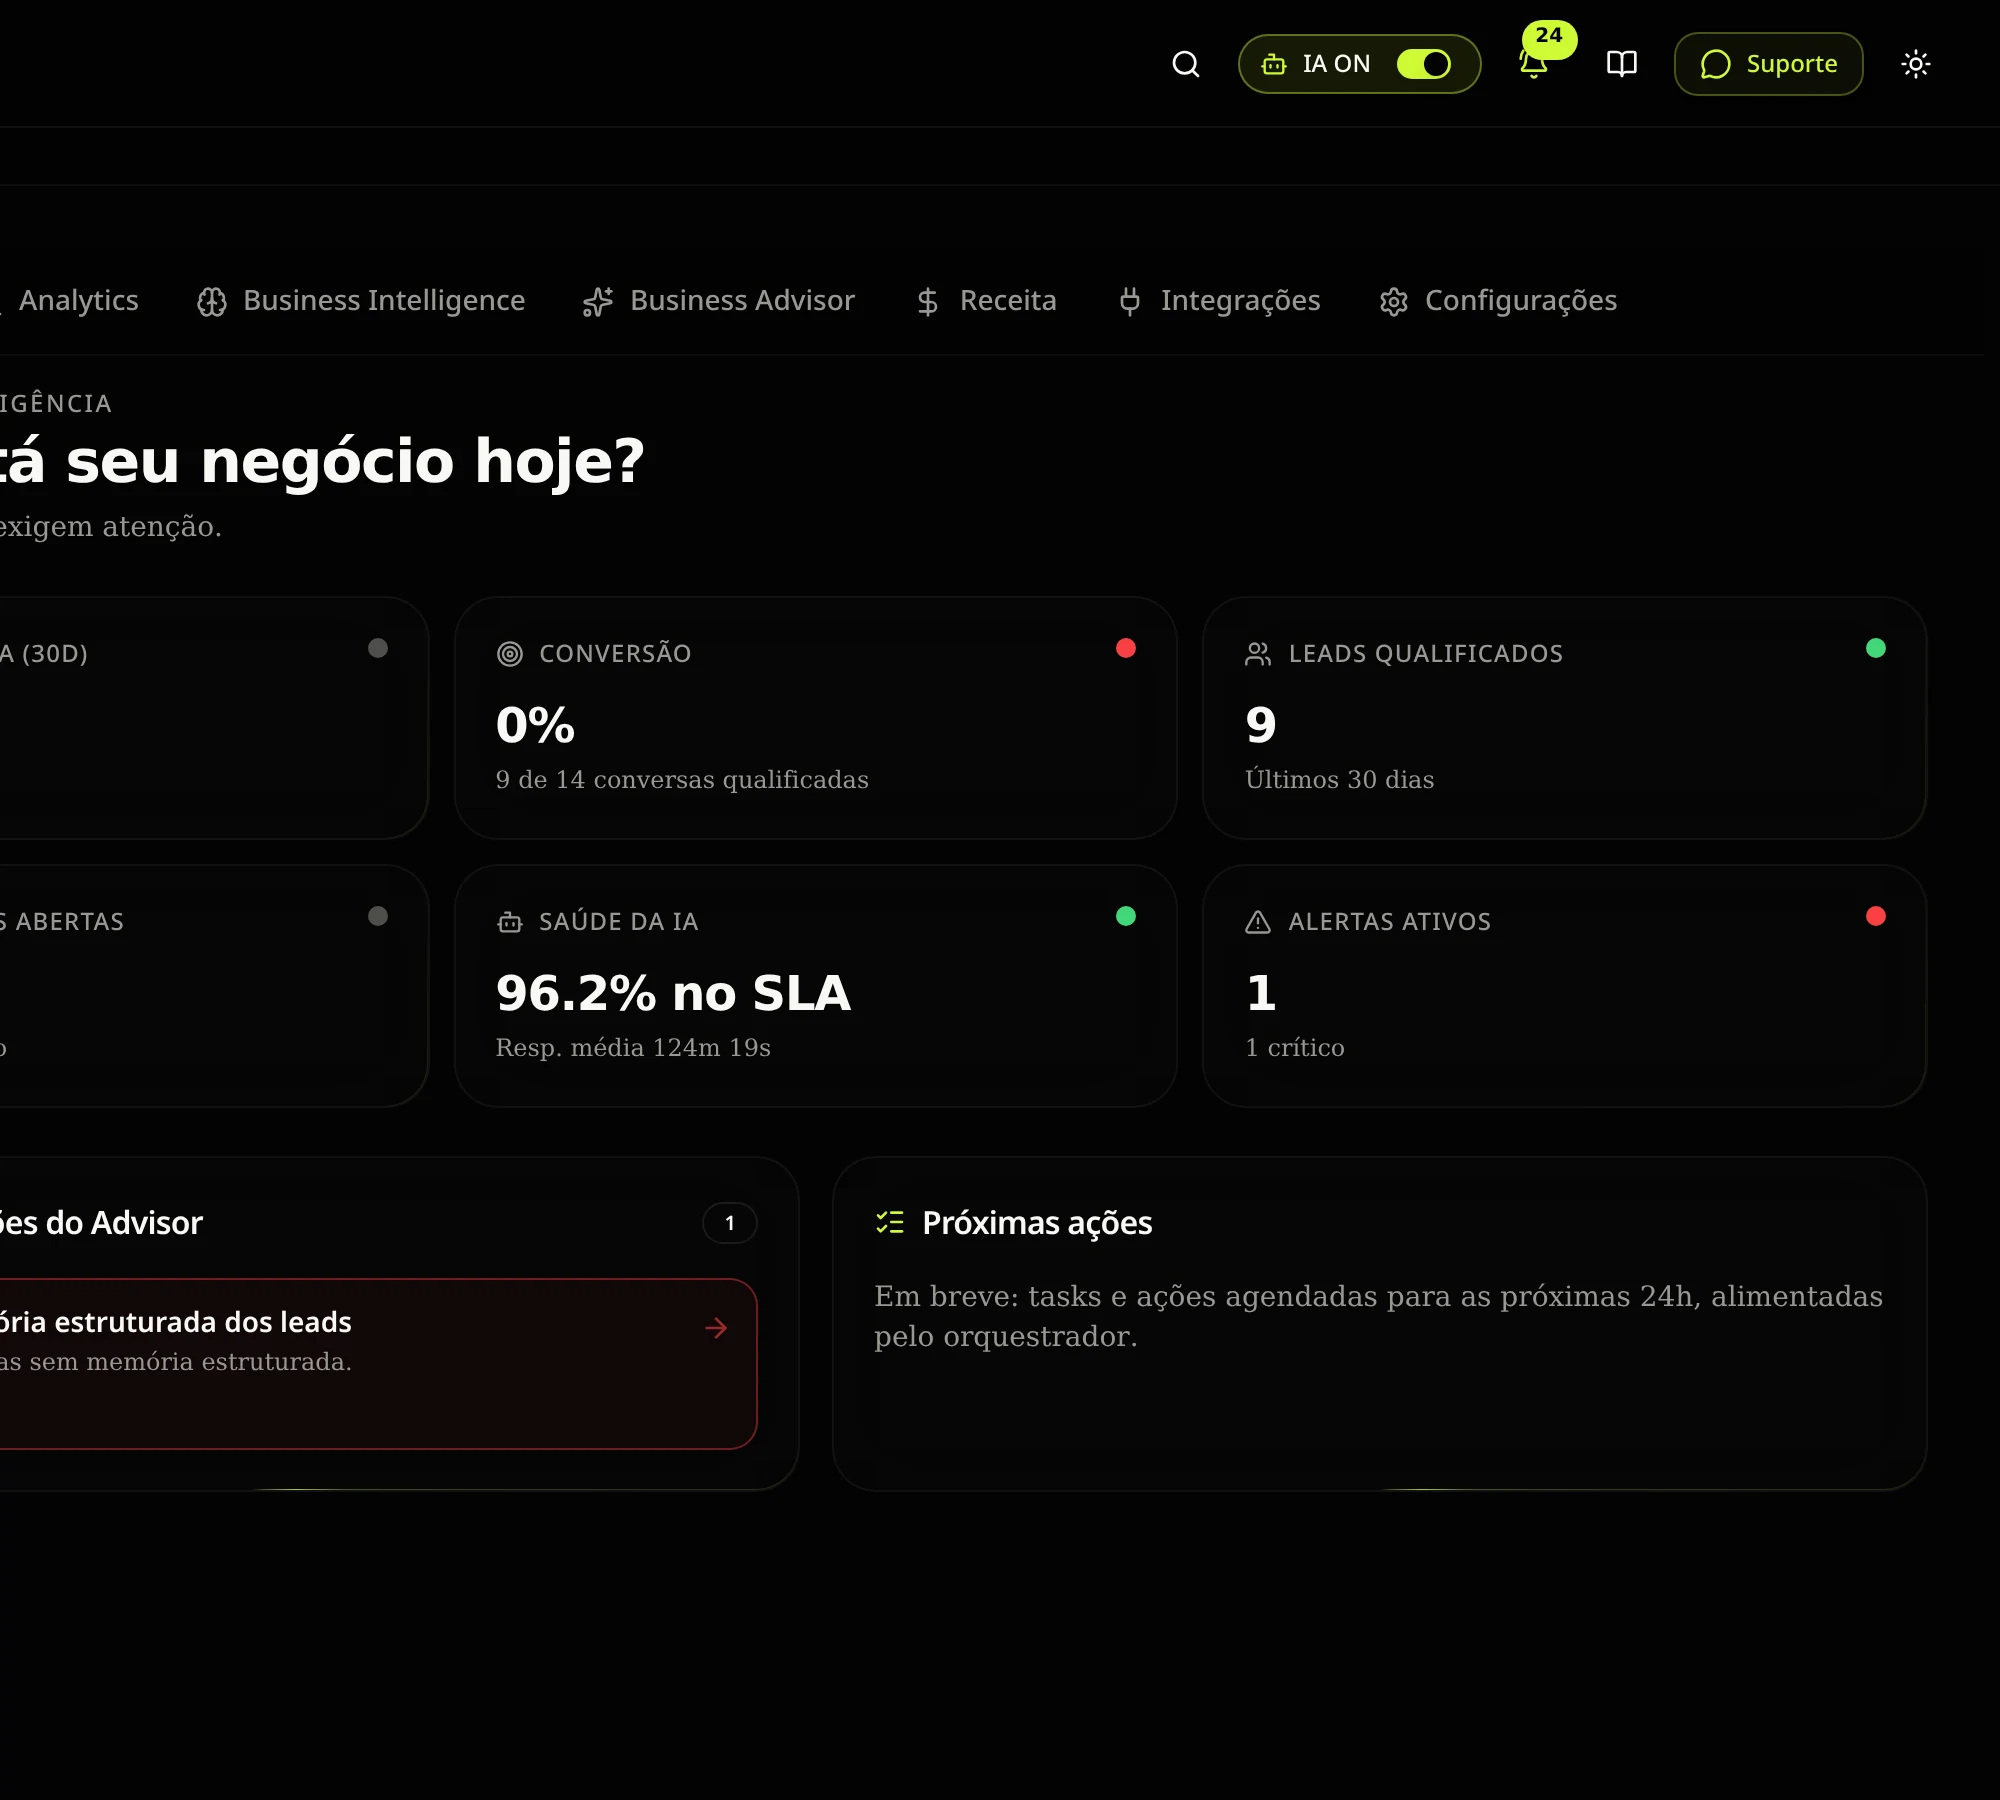This screenshot has width=2000, height=1800.
Task: Click the ALERTAS ATIVOS card title
Action: [1389, 922]
